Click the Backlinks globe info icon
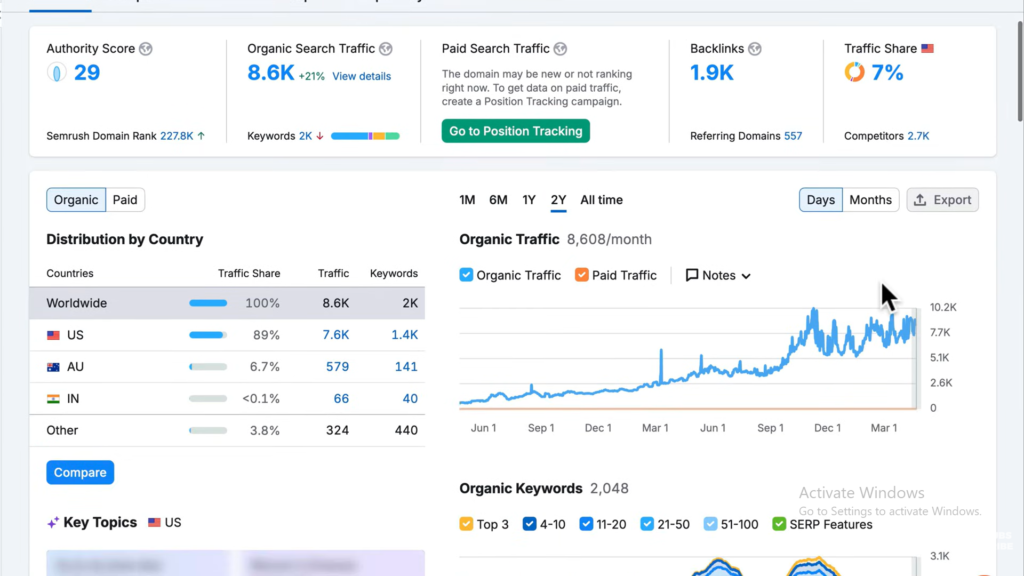This screenshot has height=576, width=1024. [755, 49]
